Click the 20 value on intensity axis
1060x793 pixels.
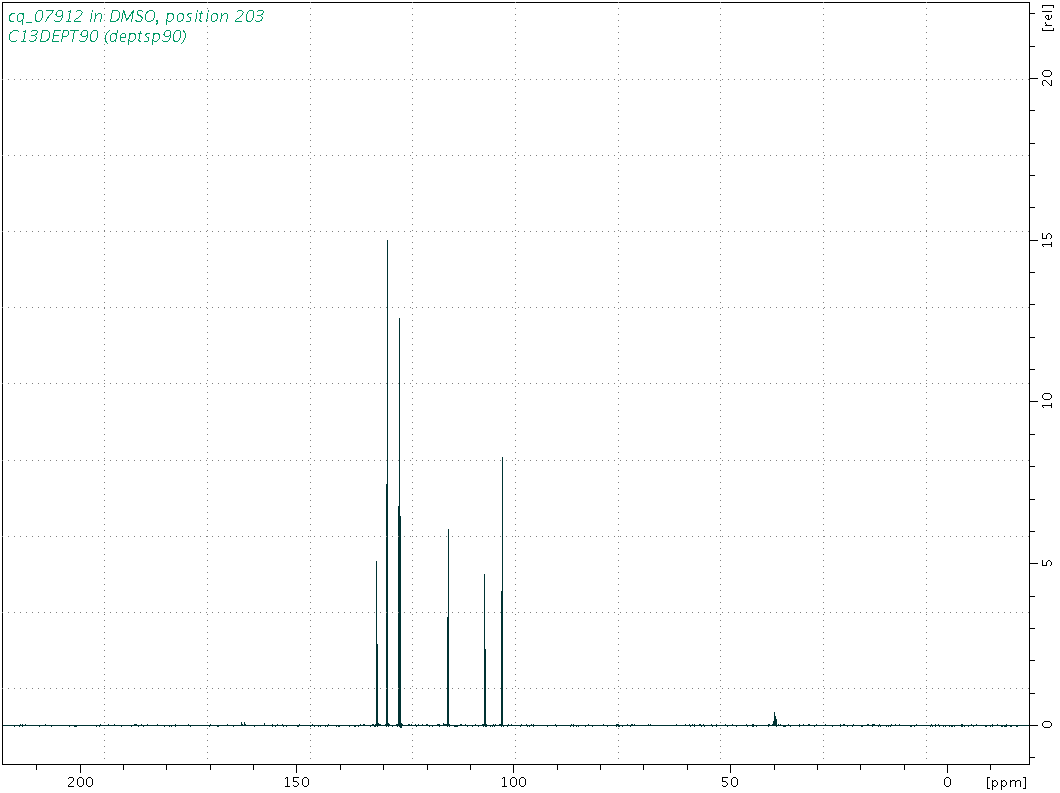1047,78
